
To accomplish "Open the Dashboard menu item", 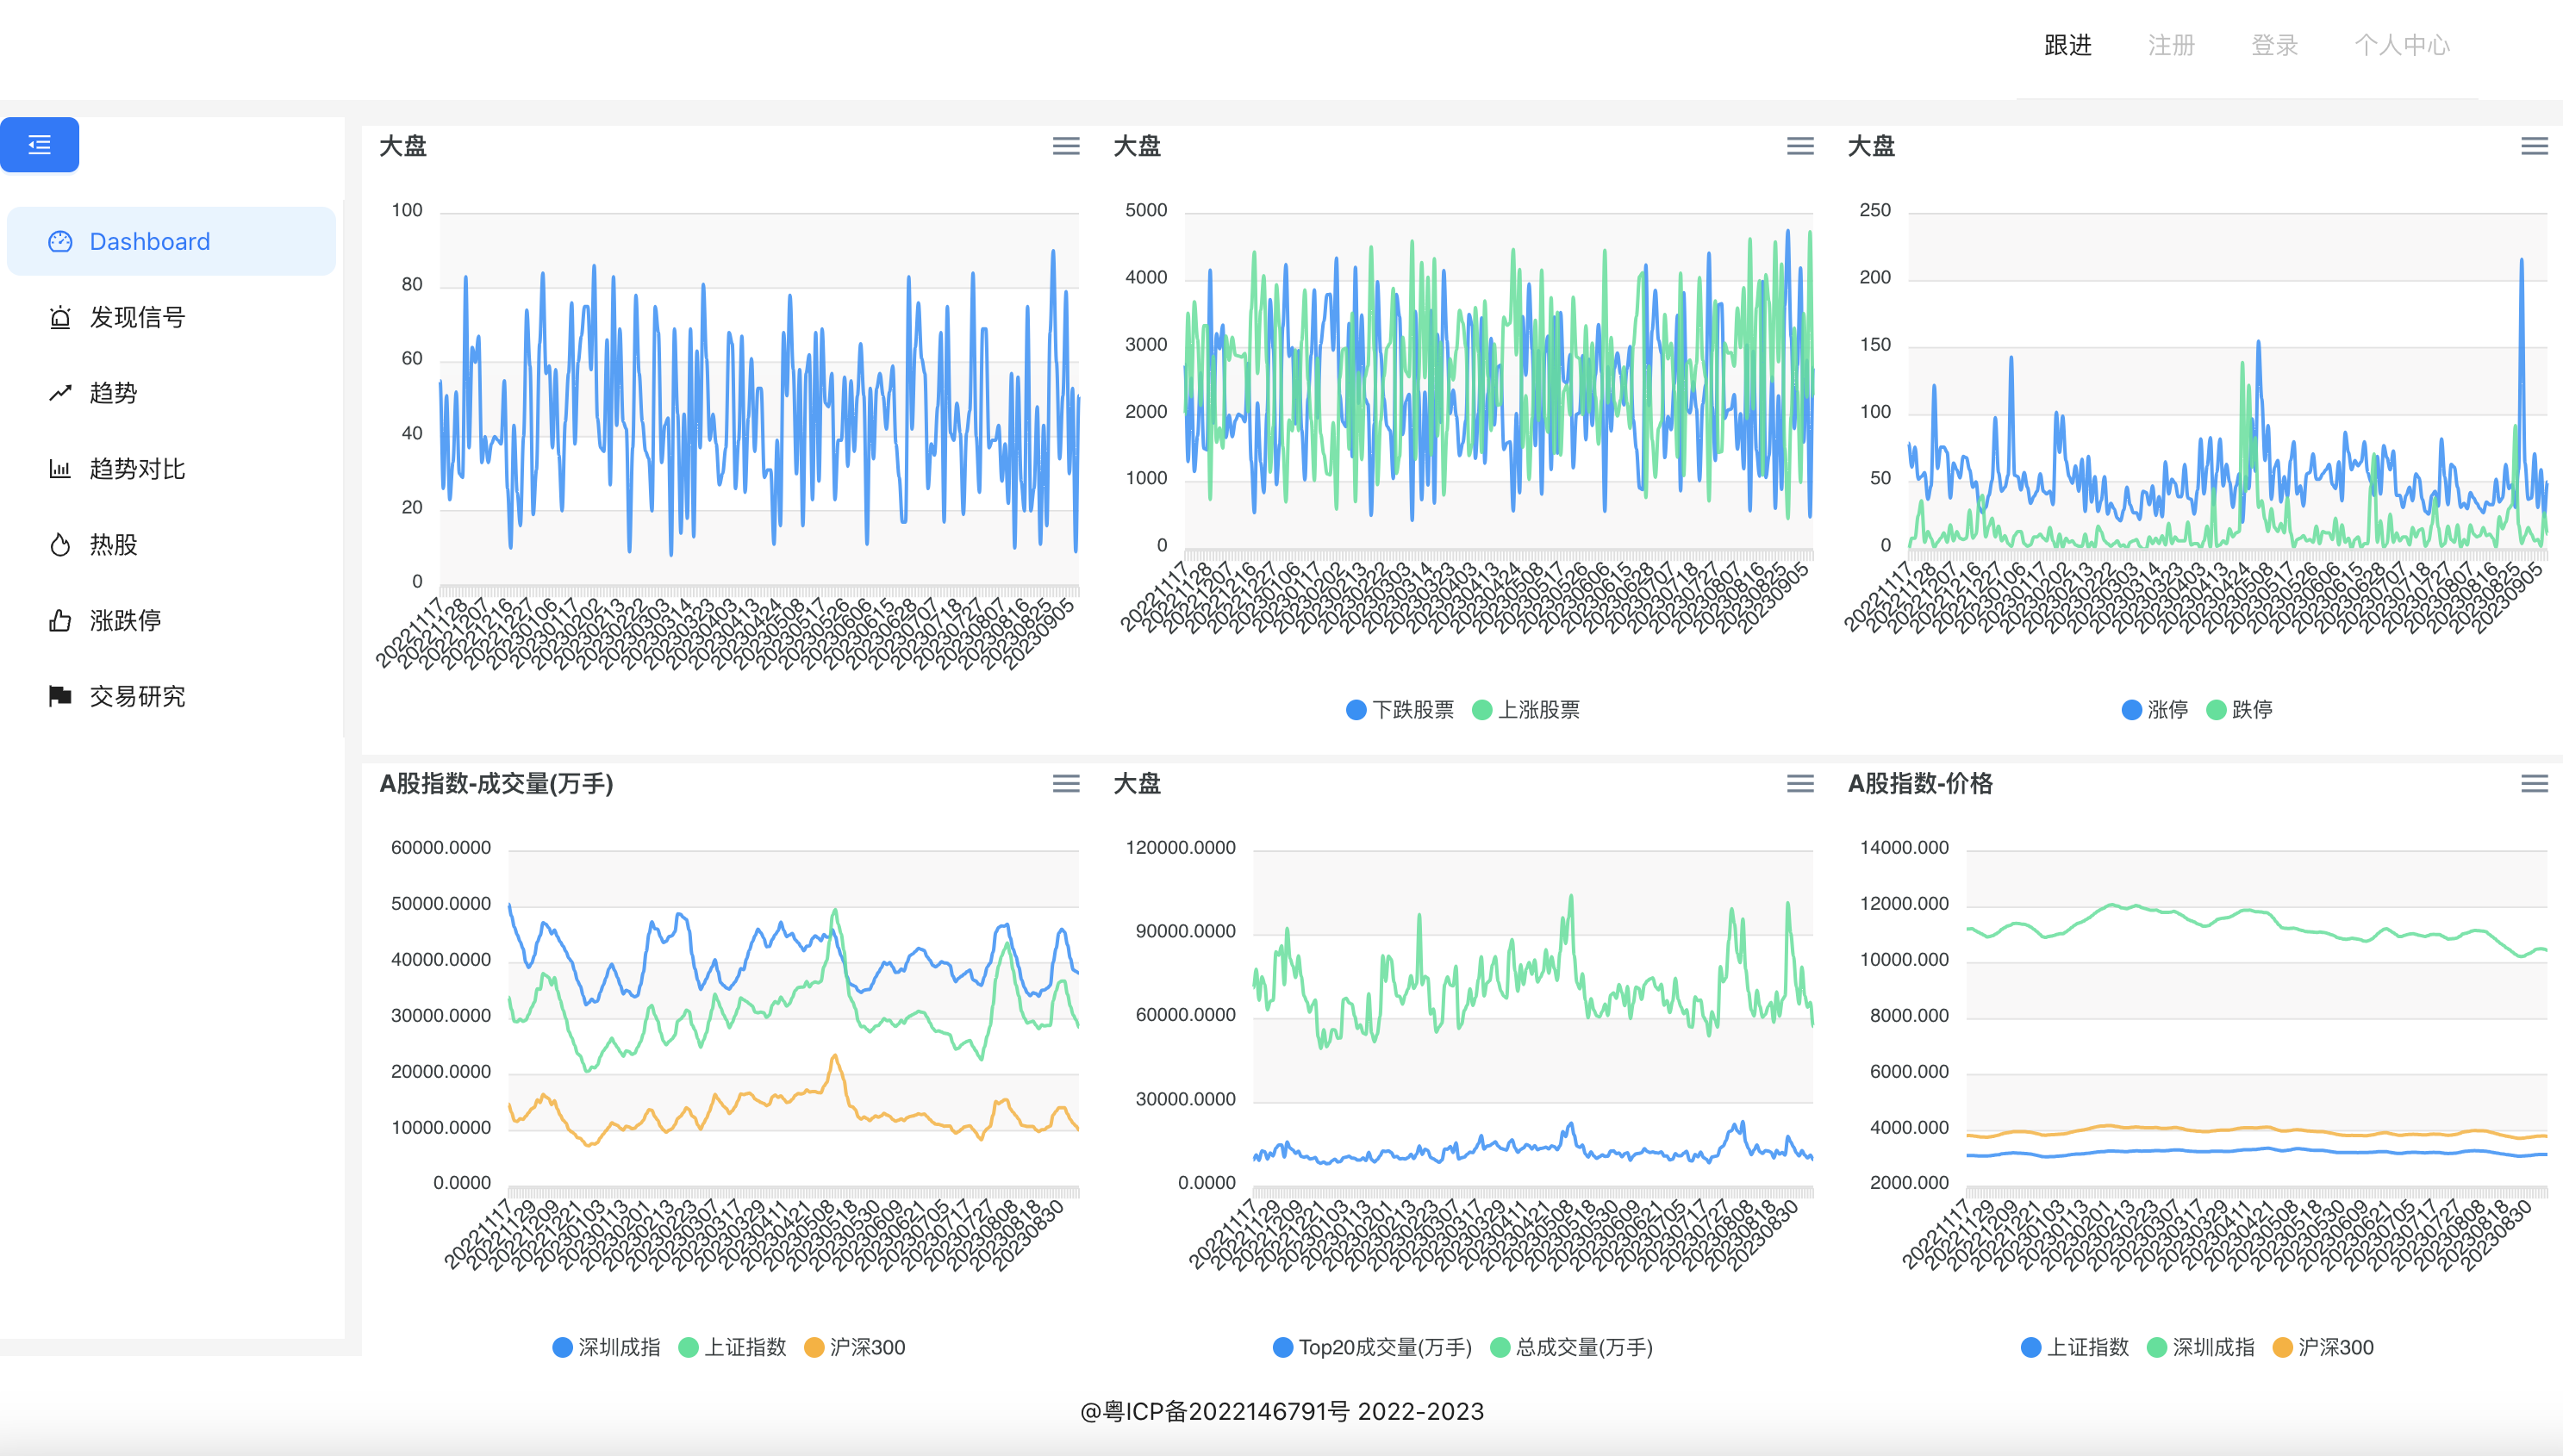I will [x=171, y=241].
